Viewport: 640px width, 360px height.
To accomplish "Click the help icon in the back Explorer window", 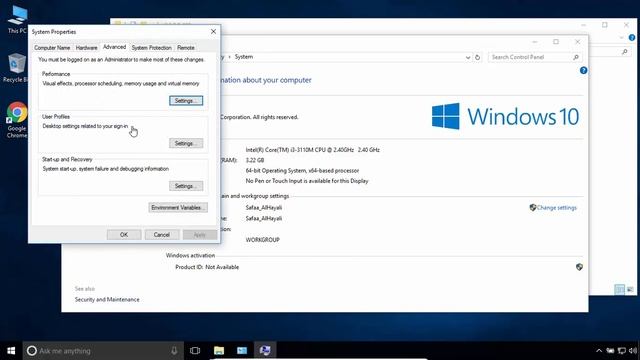I will 632,38.
